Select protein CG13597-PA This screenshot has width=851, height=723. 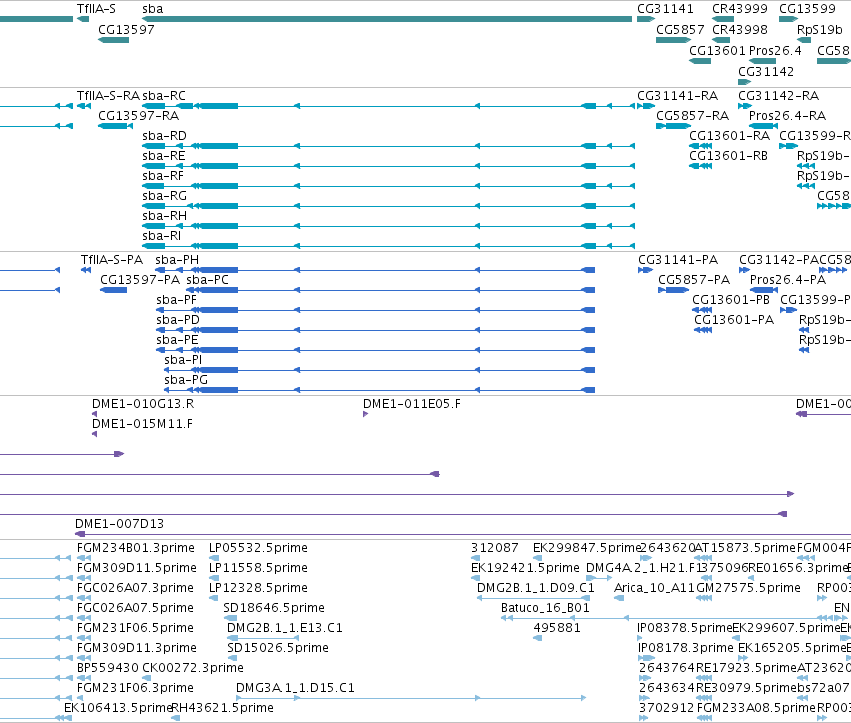(x=140, y=280)
